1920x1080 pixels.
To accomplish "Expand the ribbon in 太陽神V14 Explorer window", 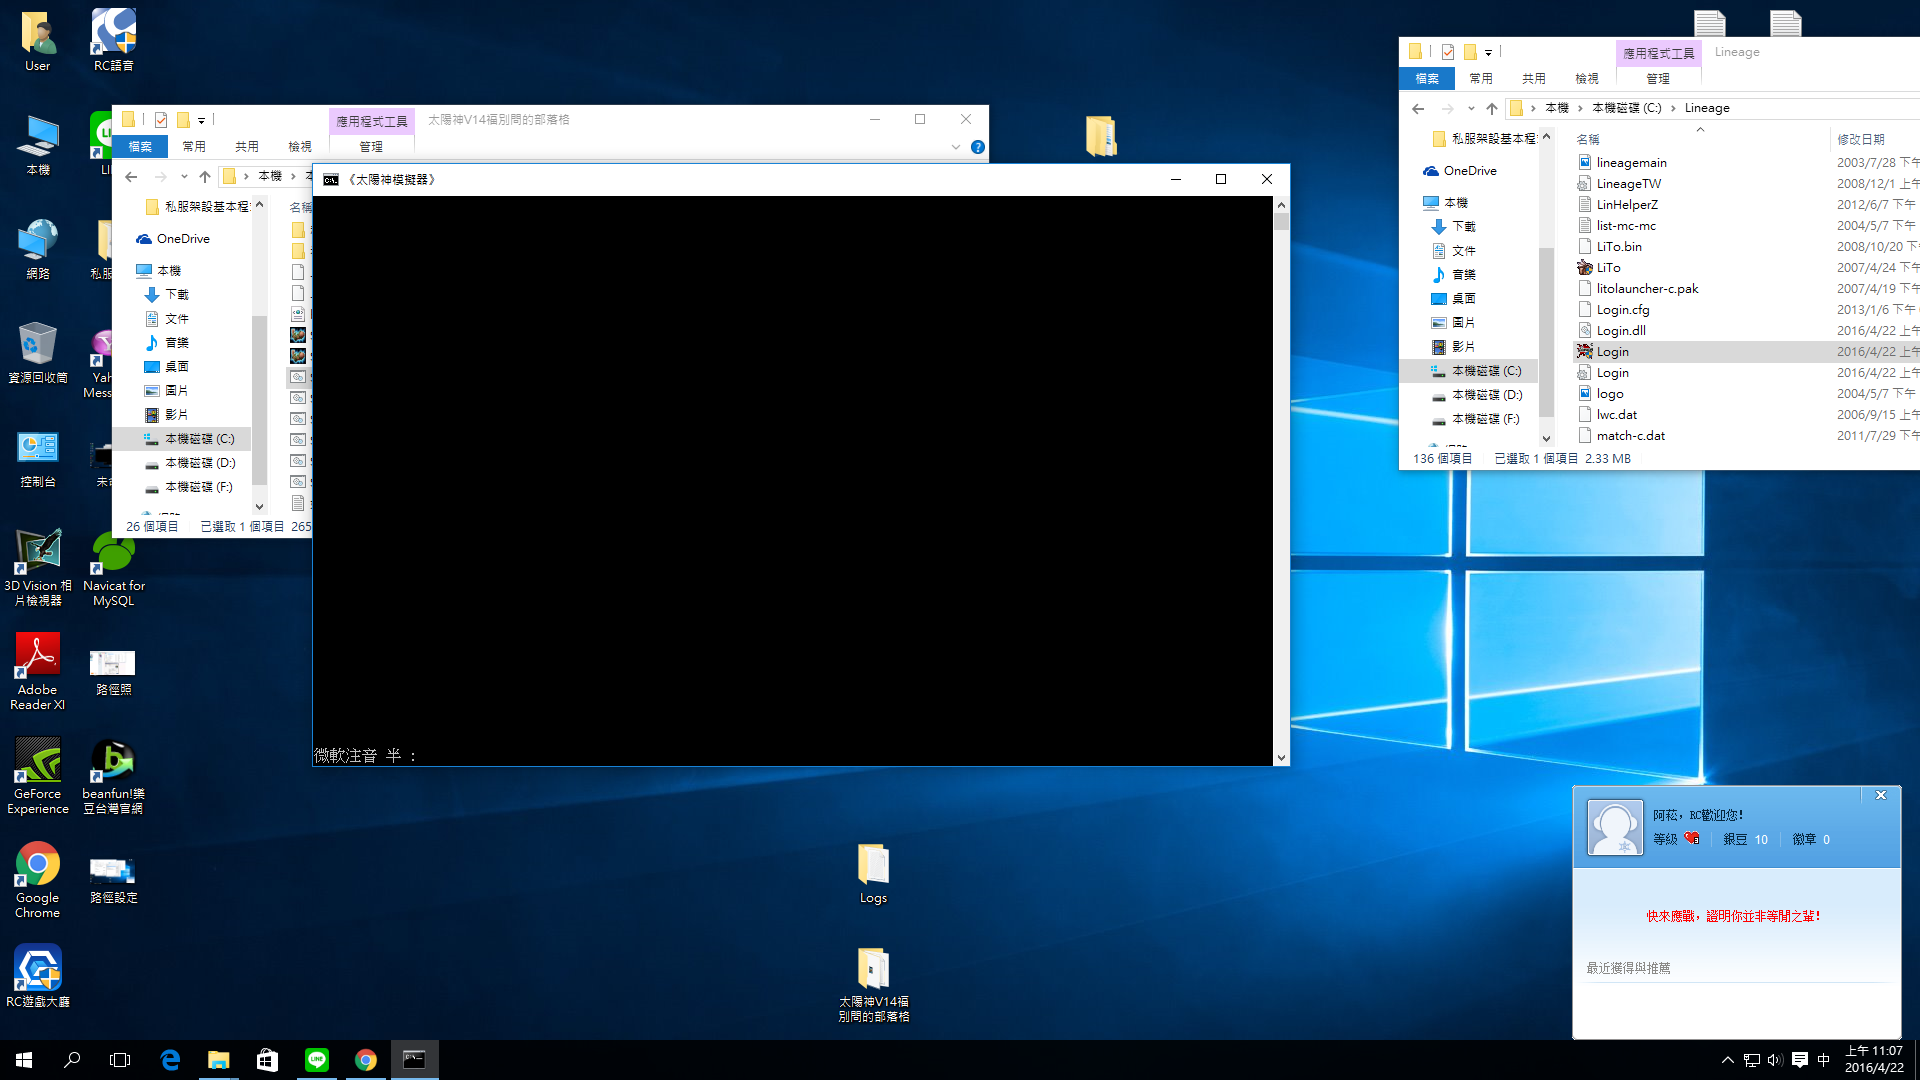I will [955, 147].
